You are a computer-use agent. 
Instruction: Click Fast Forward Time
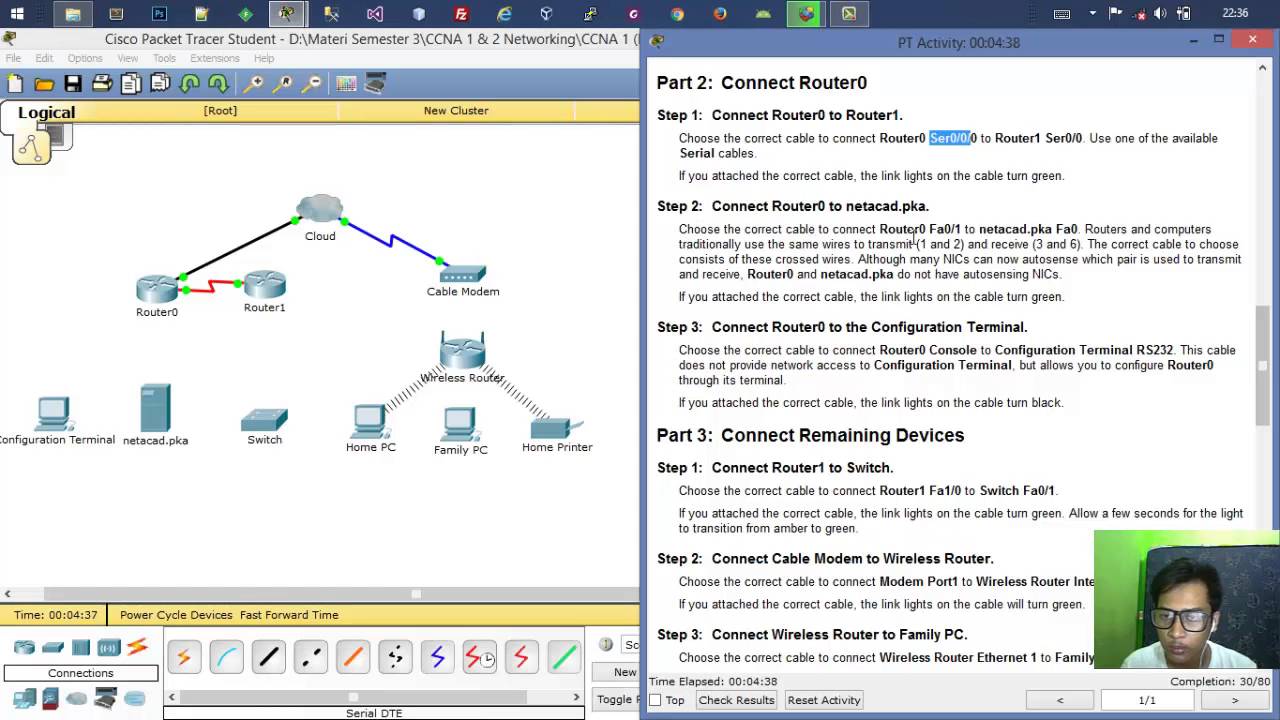point(289,615)
